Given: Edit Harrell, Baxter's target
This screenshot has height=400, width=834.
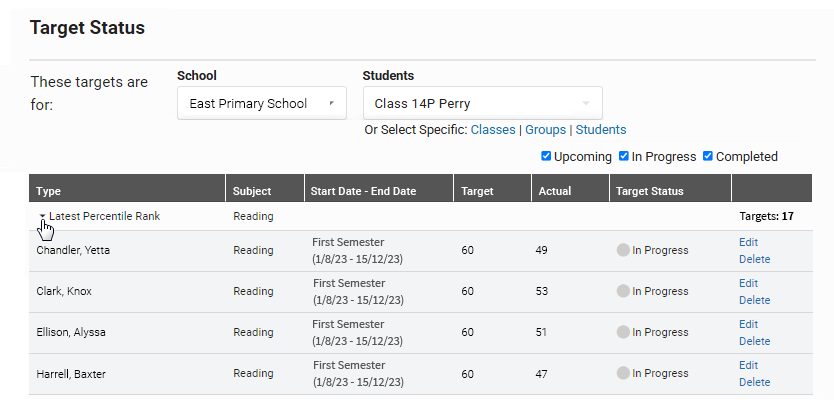Looking at the screenshot, I should coord(748,365).
